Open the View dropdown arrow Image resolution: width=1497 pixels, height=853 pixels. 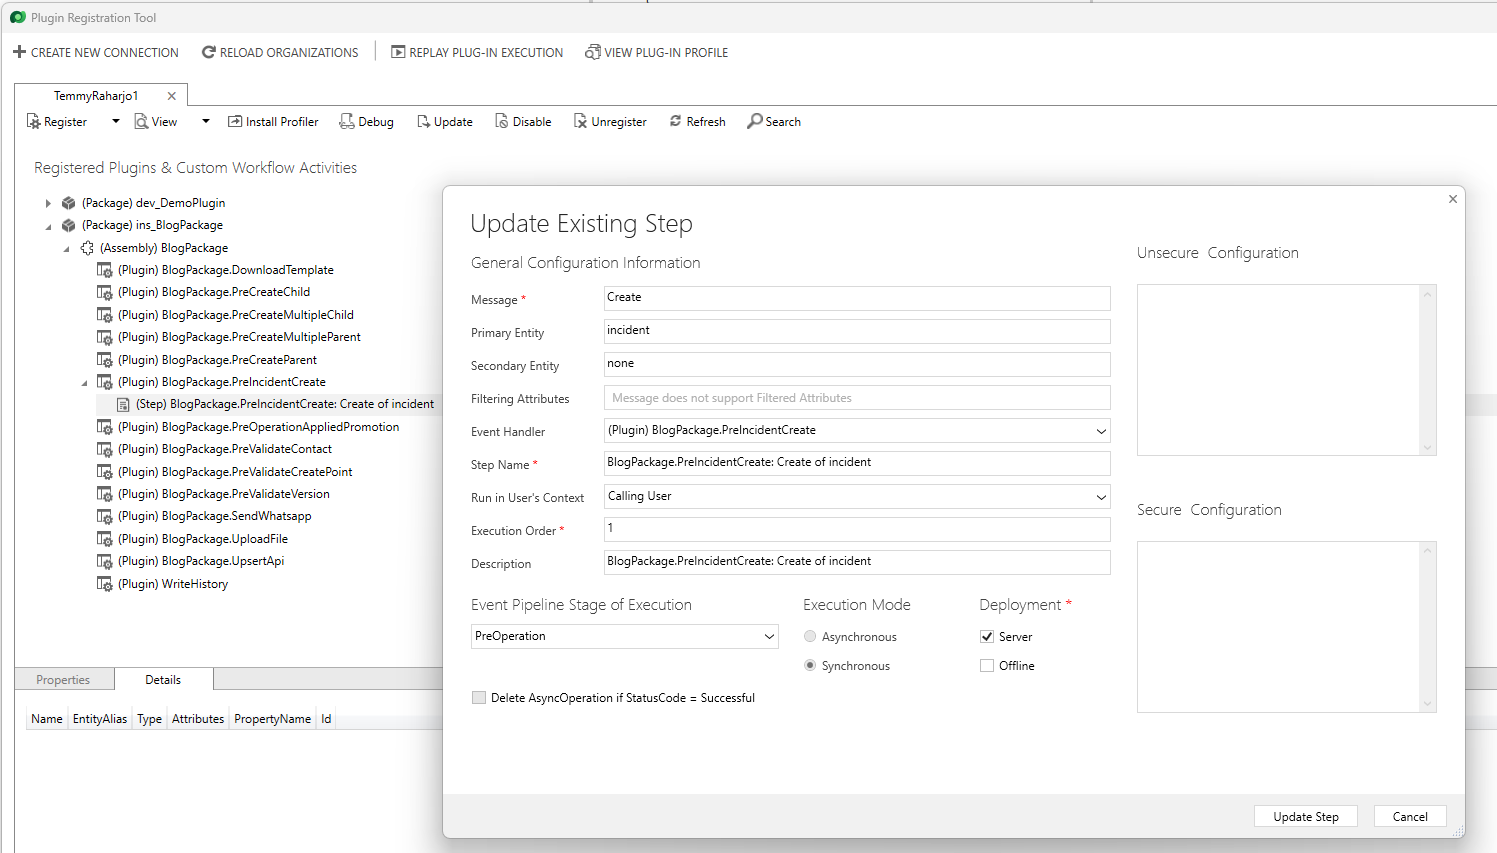[206, 122]
